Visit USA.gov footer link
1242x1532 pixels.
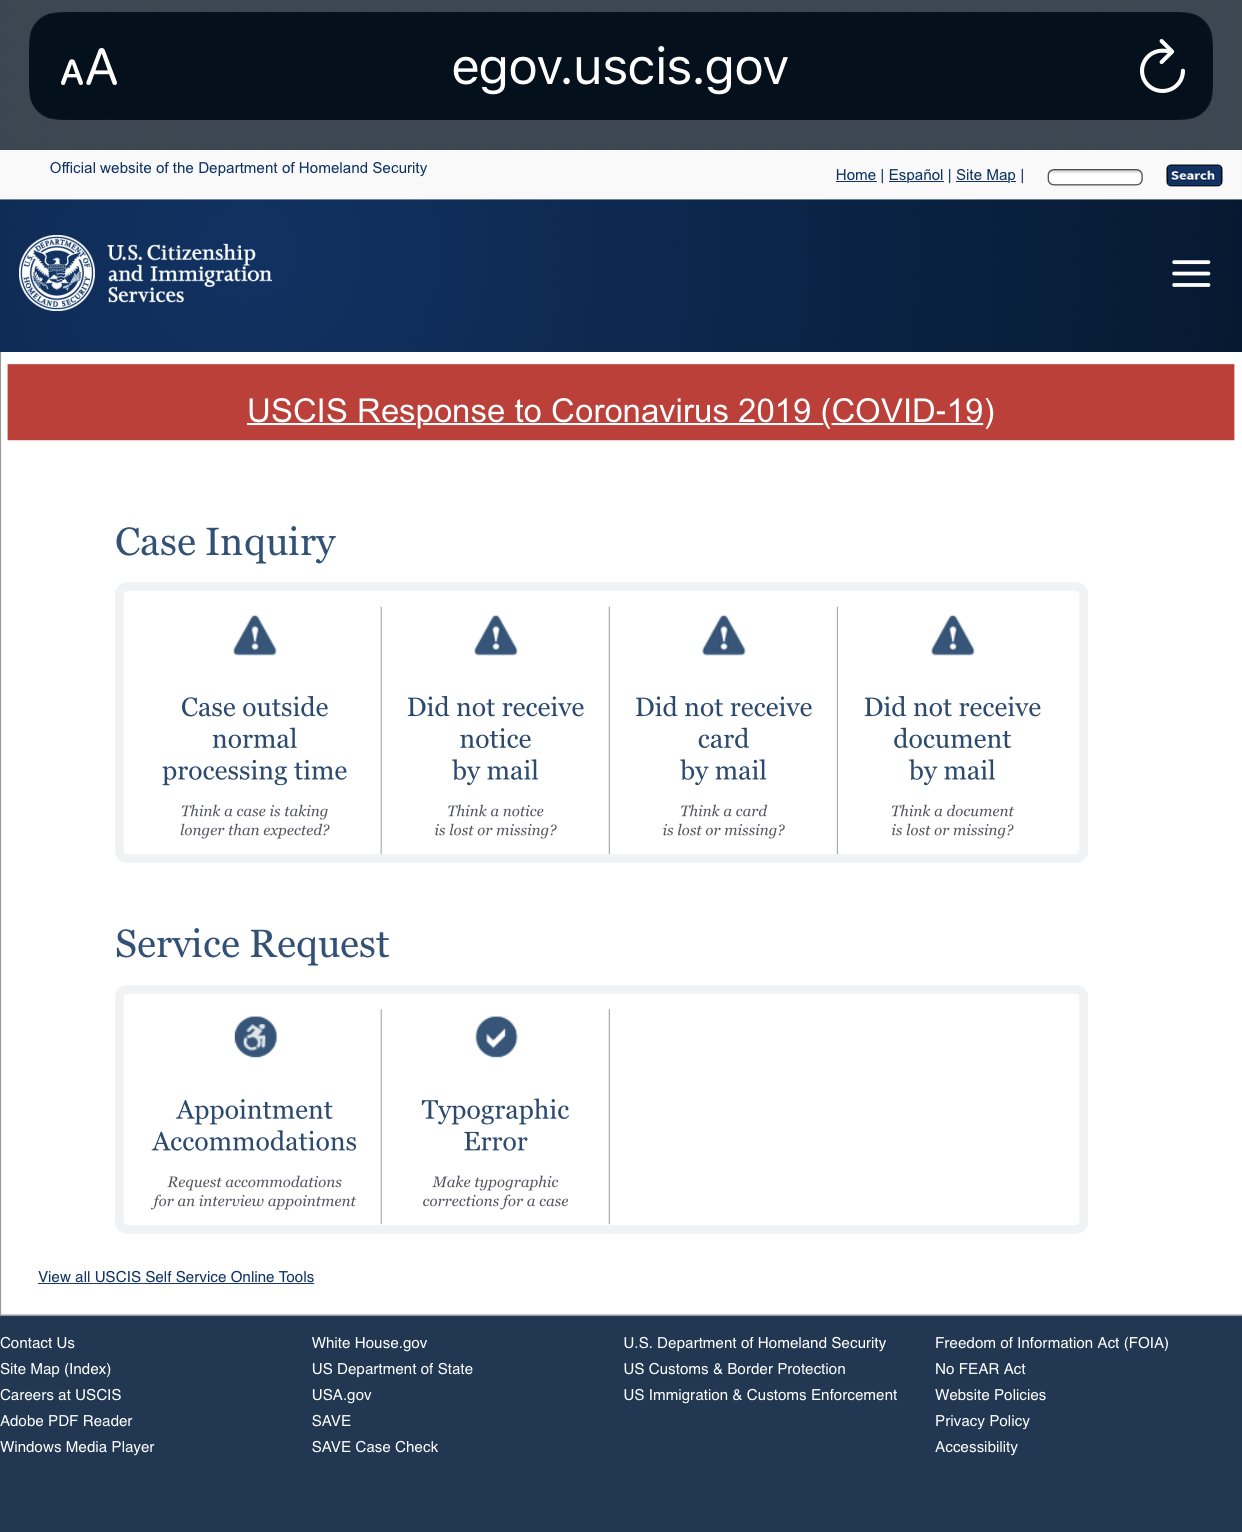[x=341, y=1395]
